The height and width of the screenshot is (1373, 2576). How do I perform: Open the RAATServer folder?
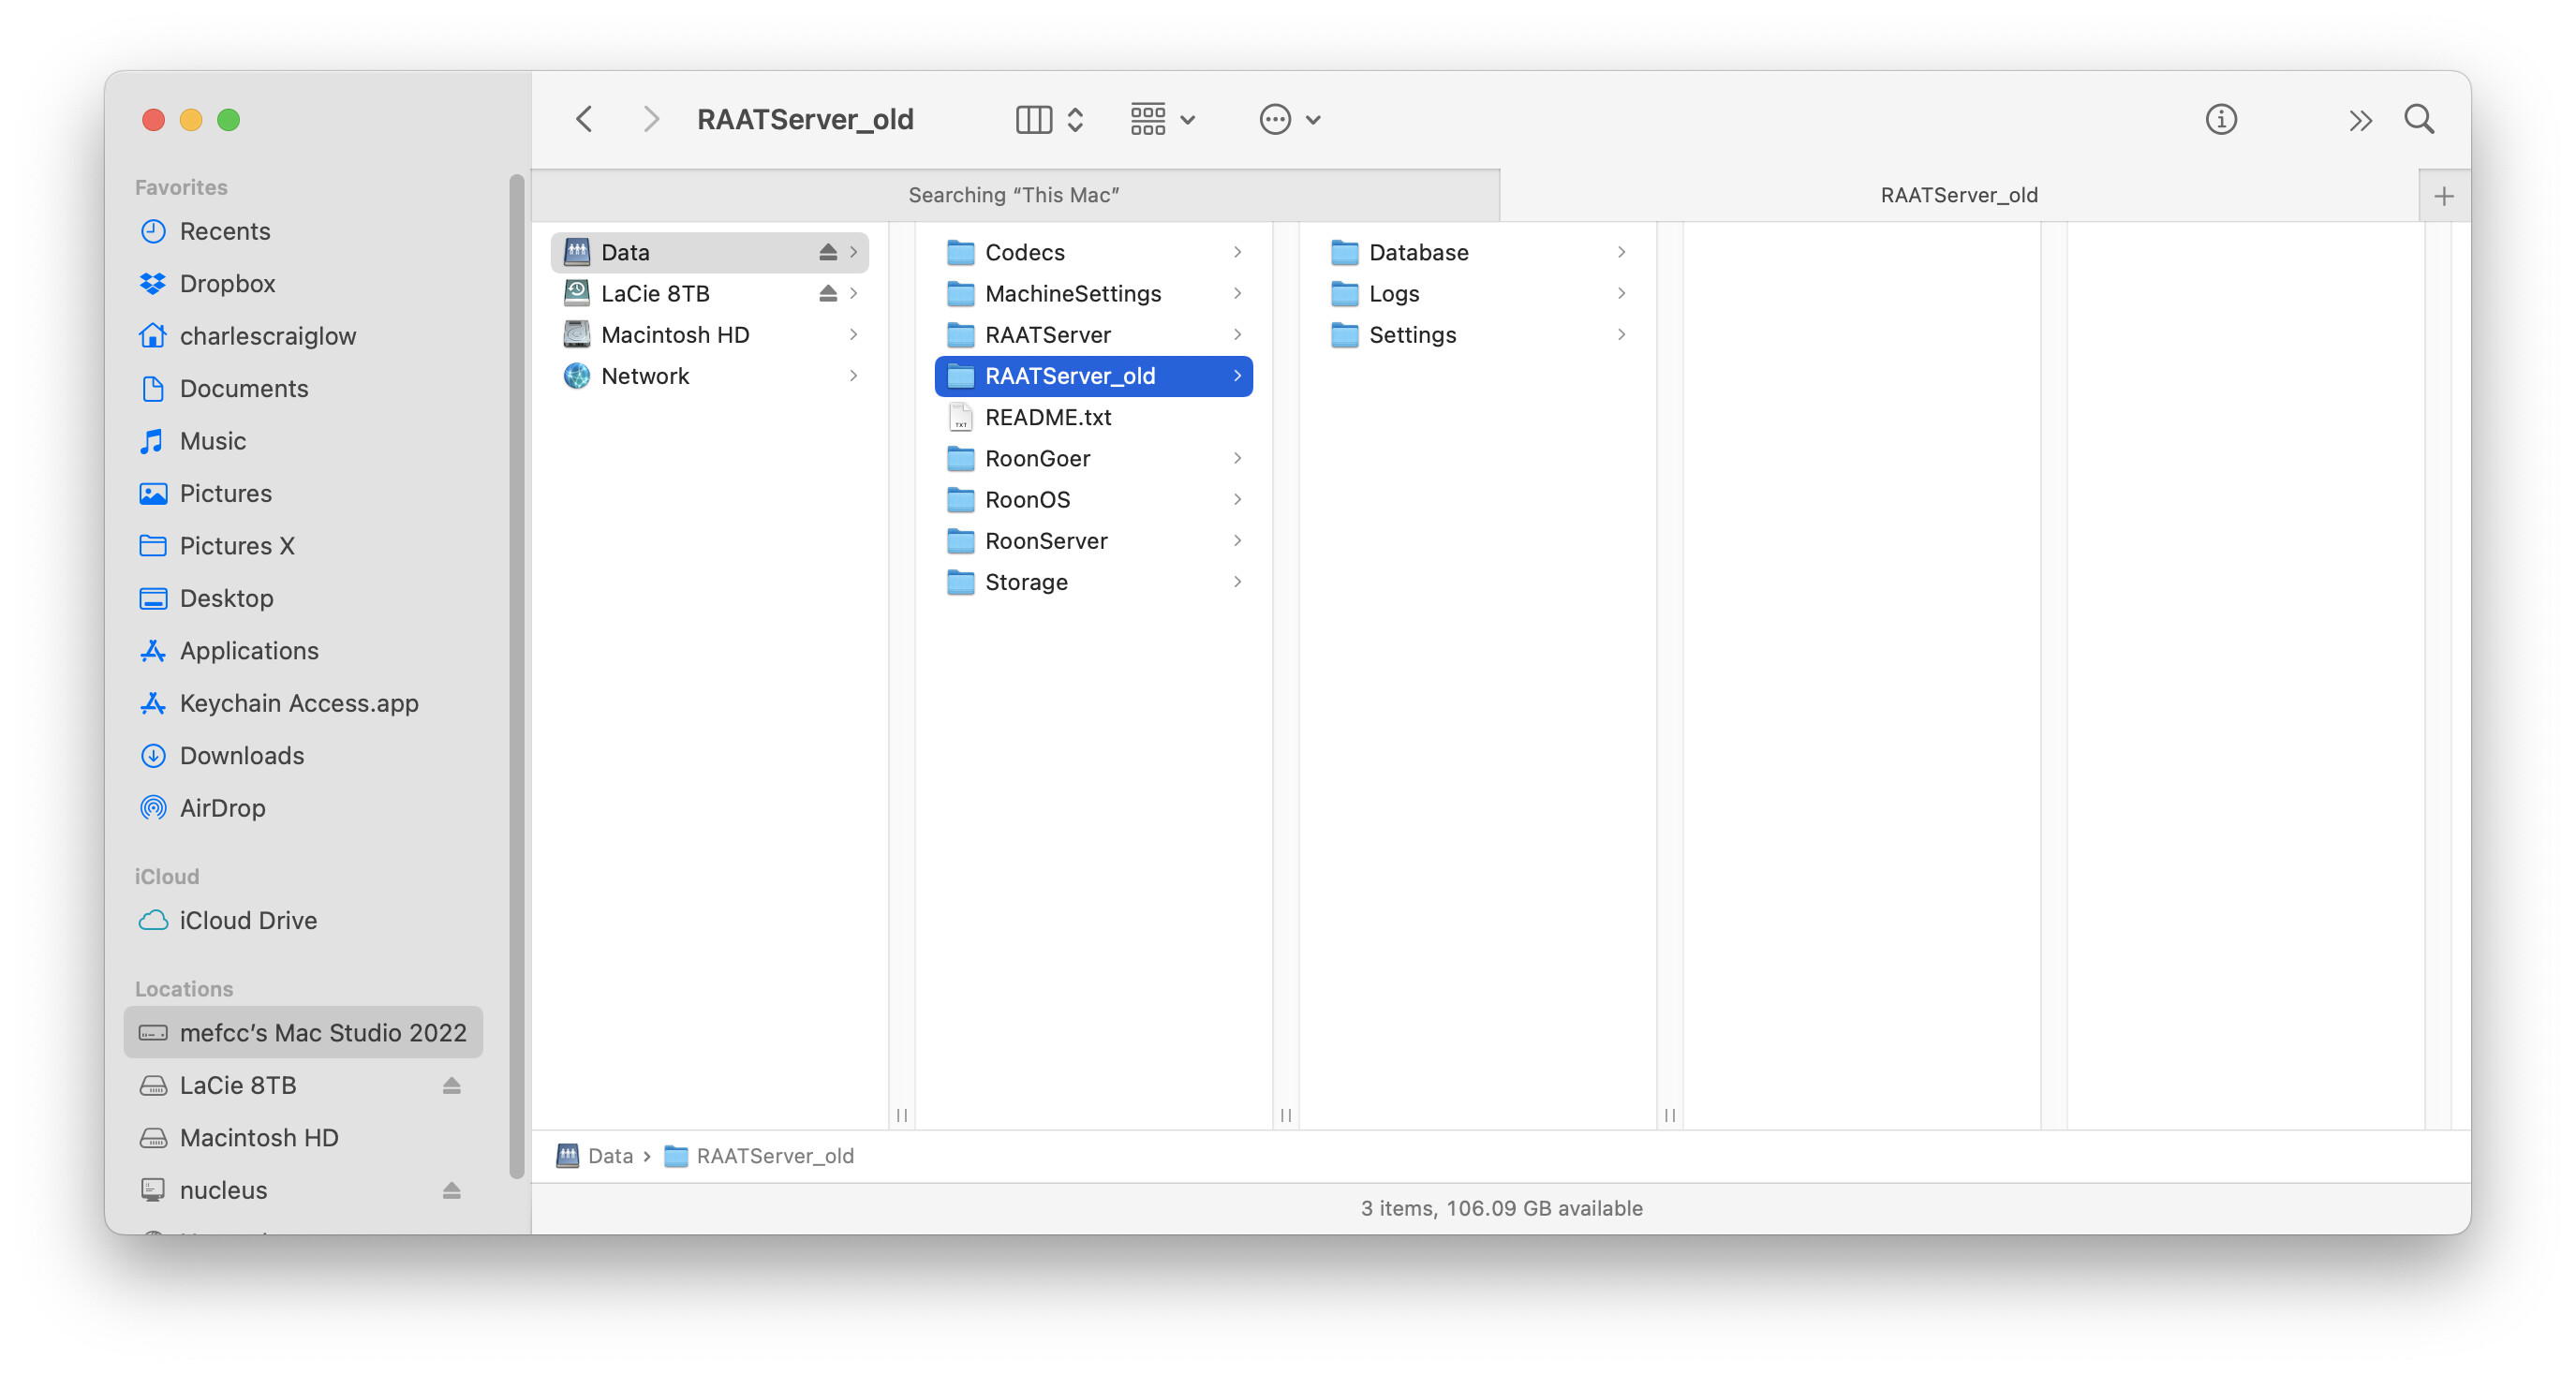tap(1093, 334)
